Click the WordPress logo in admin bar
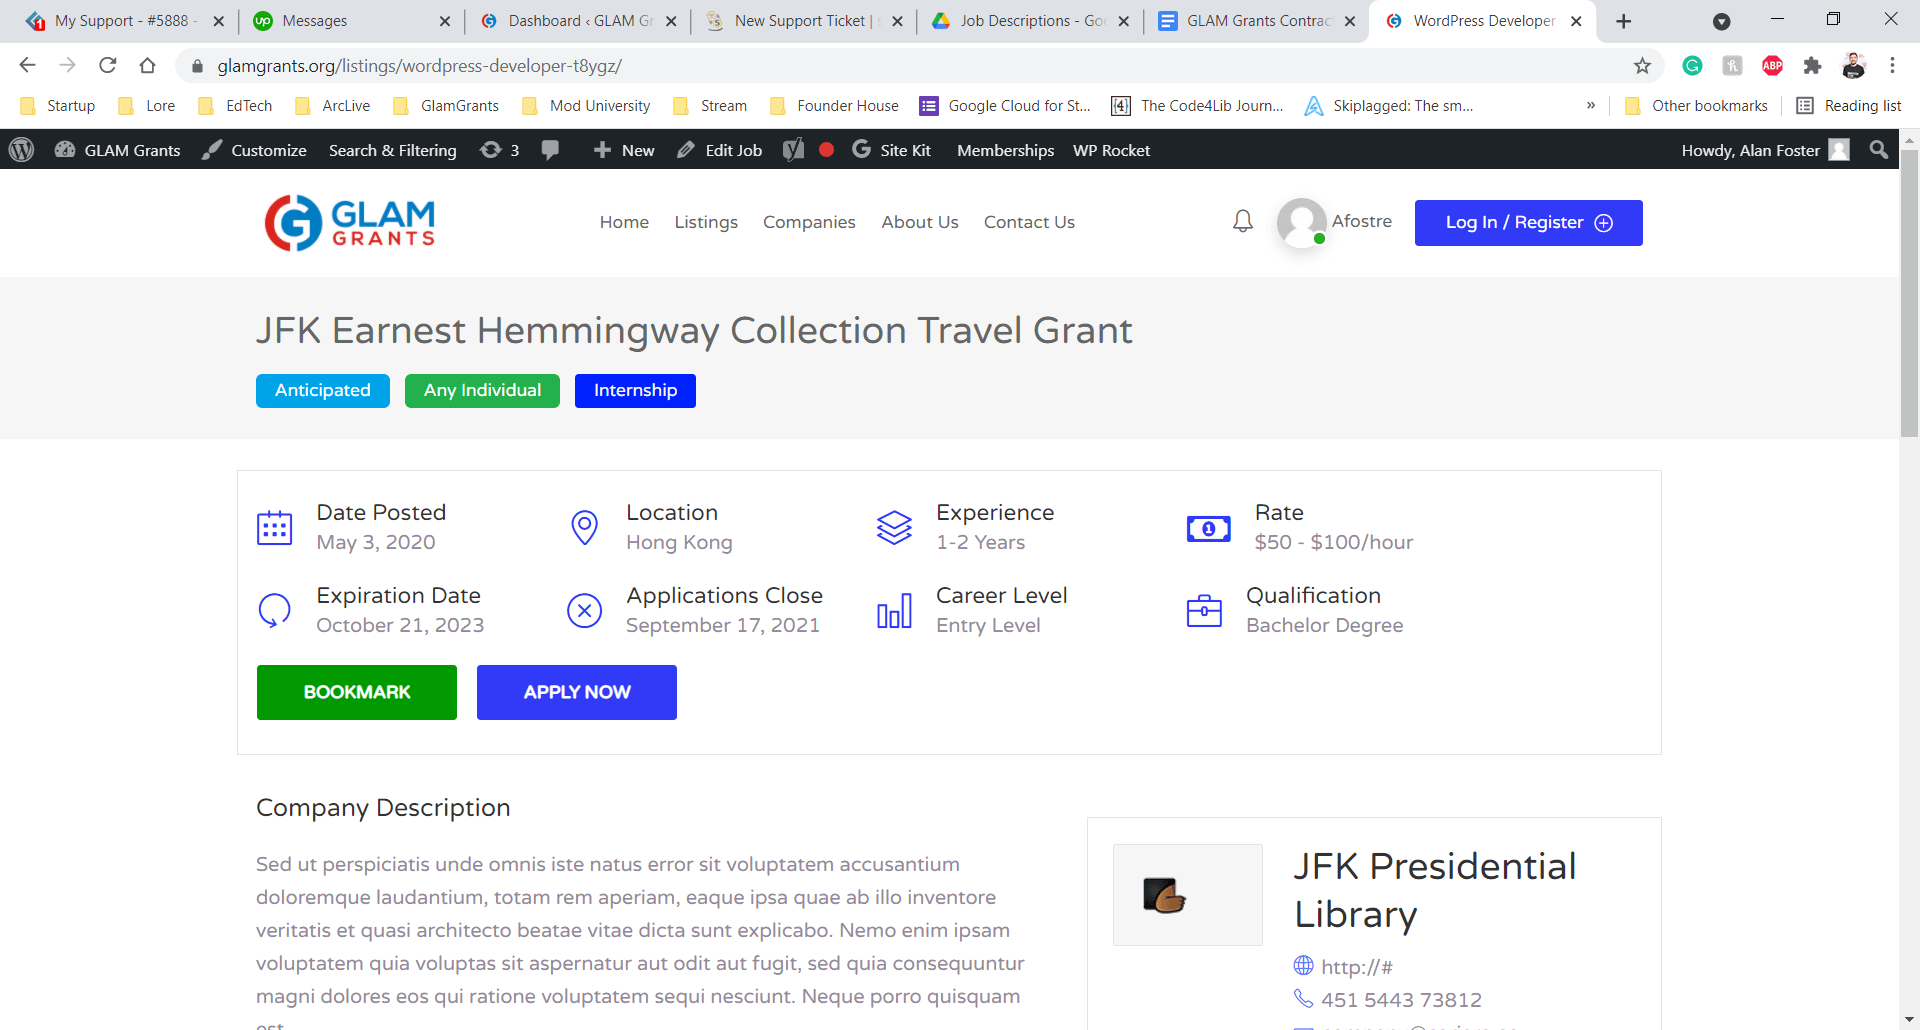 point(21,150)
